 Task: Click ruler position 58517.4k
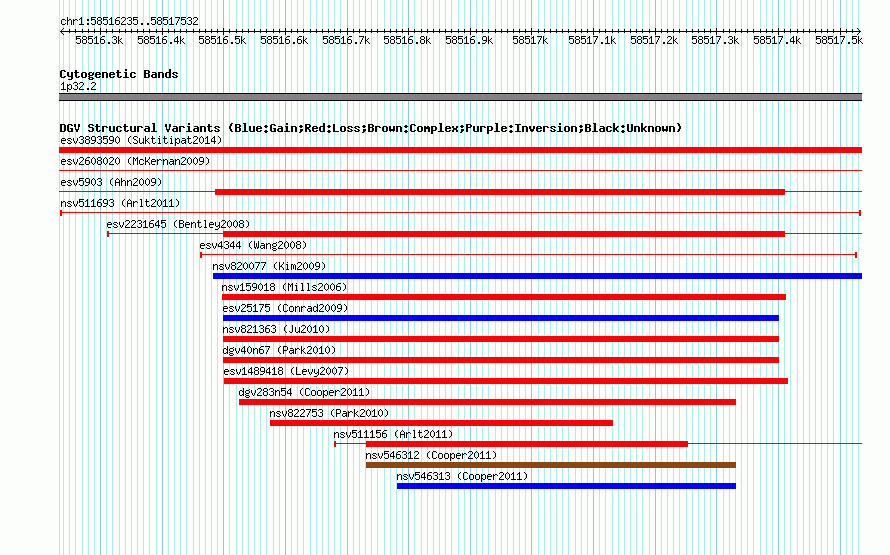(778, 40)
